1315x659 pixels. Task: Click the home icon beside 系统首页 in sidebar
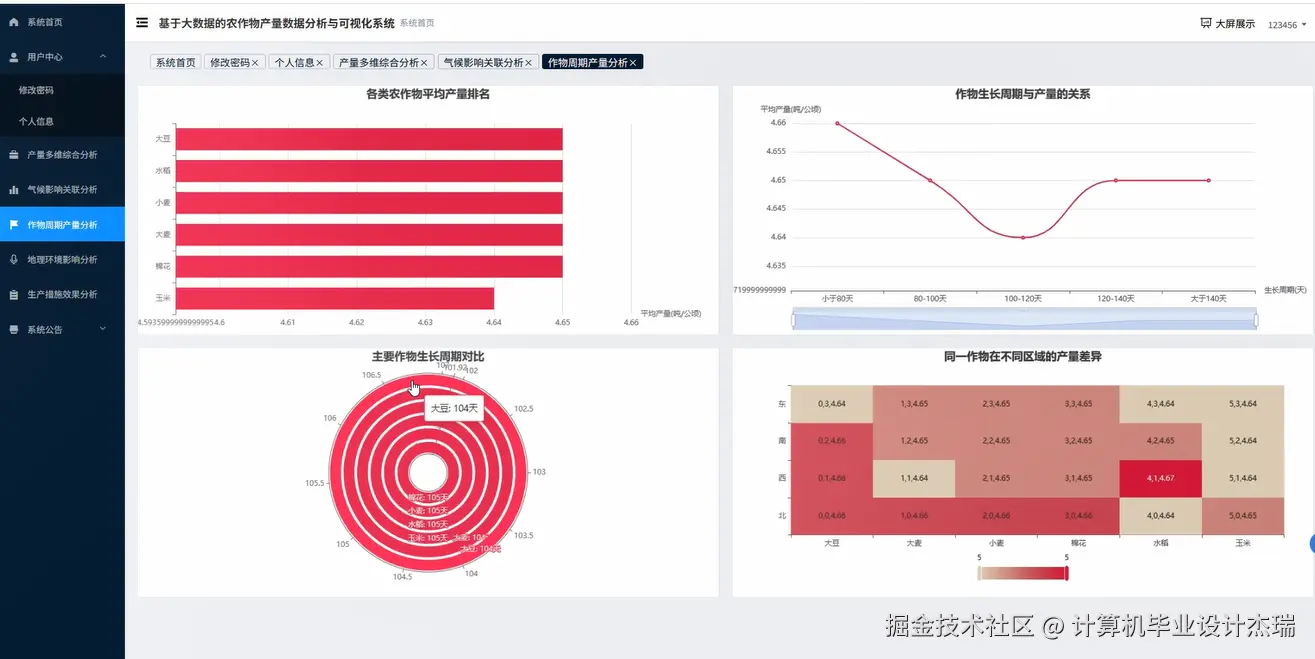point(13,22)
